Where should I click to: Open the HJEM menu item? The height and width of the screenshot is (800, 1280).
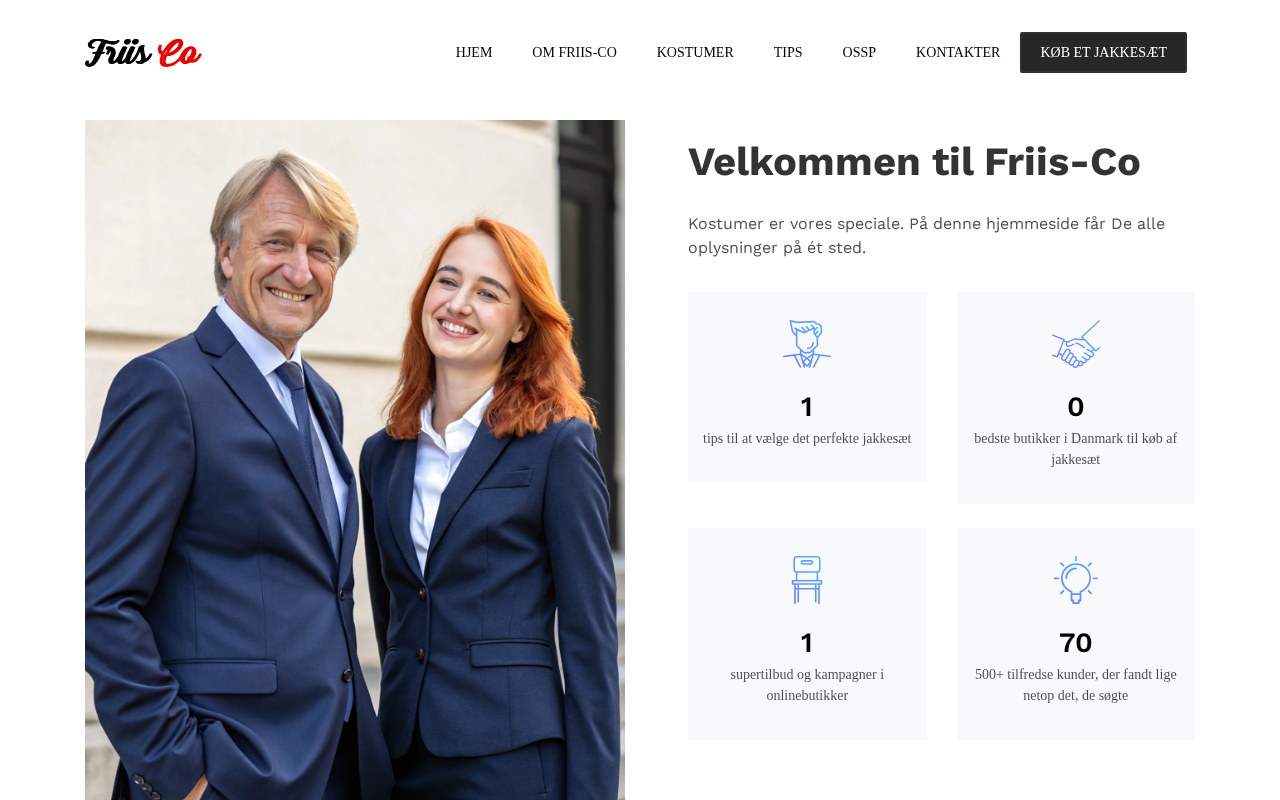474,52
